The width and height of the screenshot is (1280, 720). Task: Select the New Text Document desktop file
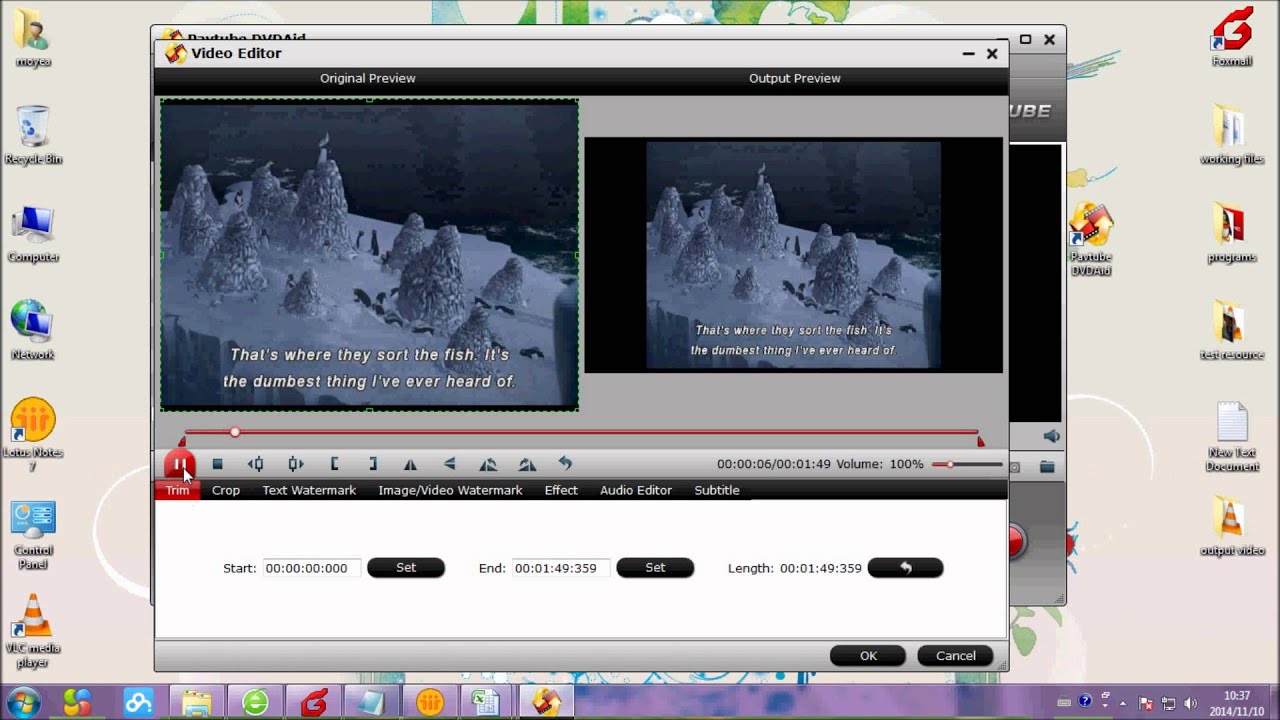tap(1231, 436)
